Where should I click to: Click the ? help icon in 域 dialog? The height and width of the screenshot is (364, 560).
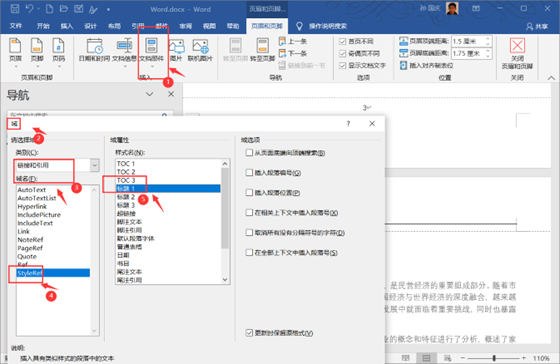click(348, 123)
